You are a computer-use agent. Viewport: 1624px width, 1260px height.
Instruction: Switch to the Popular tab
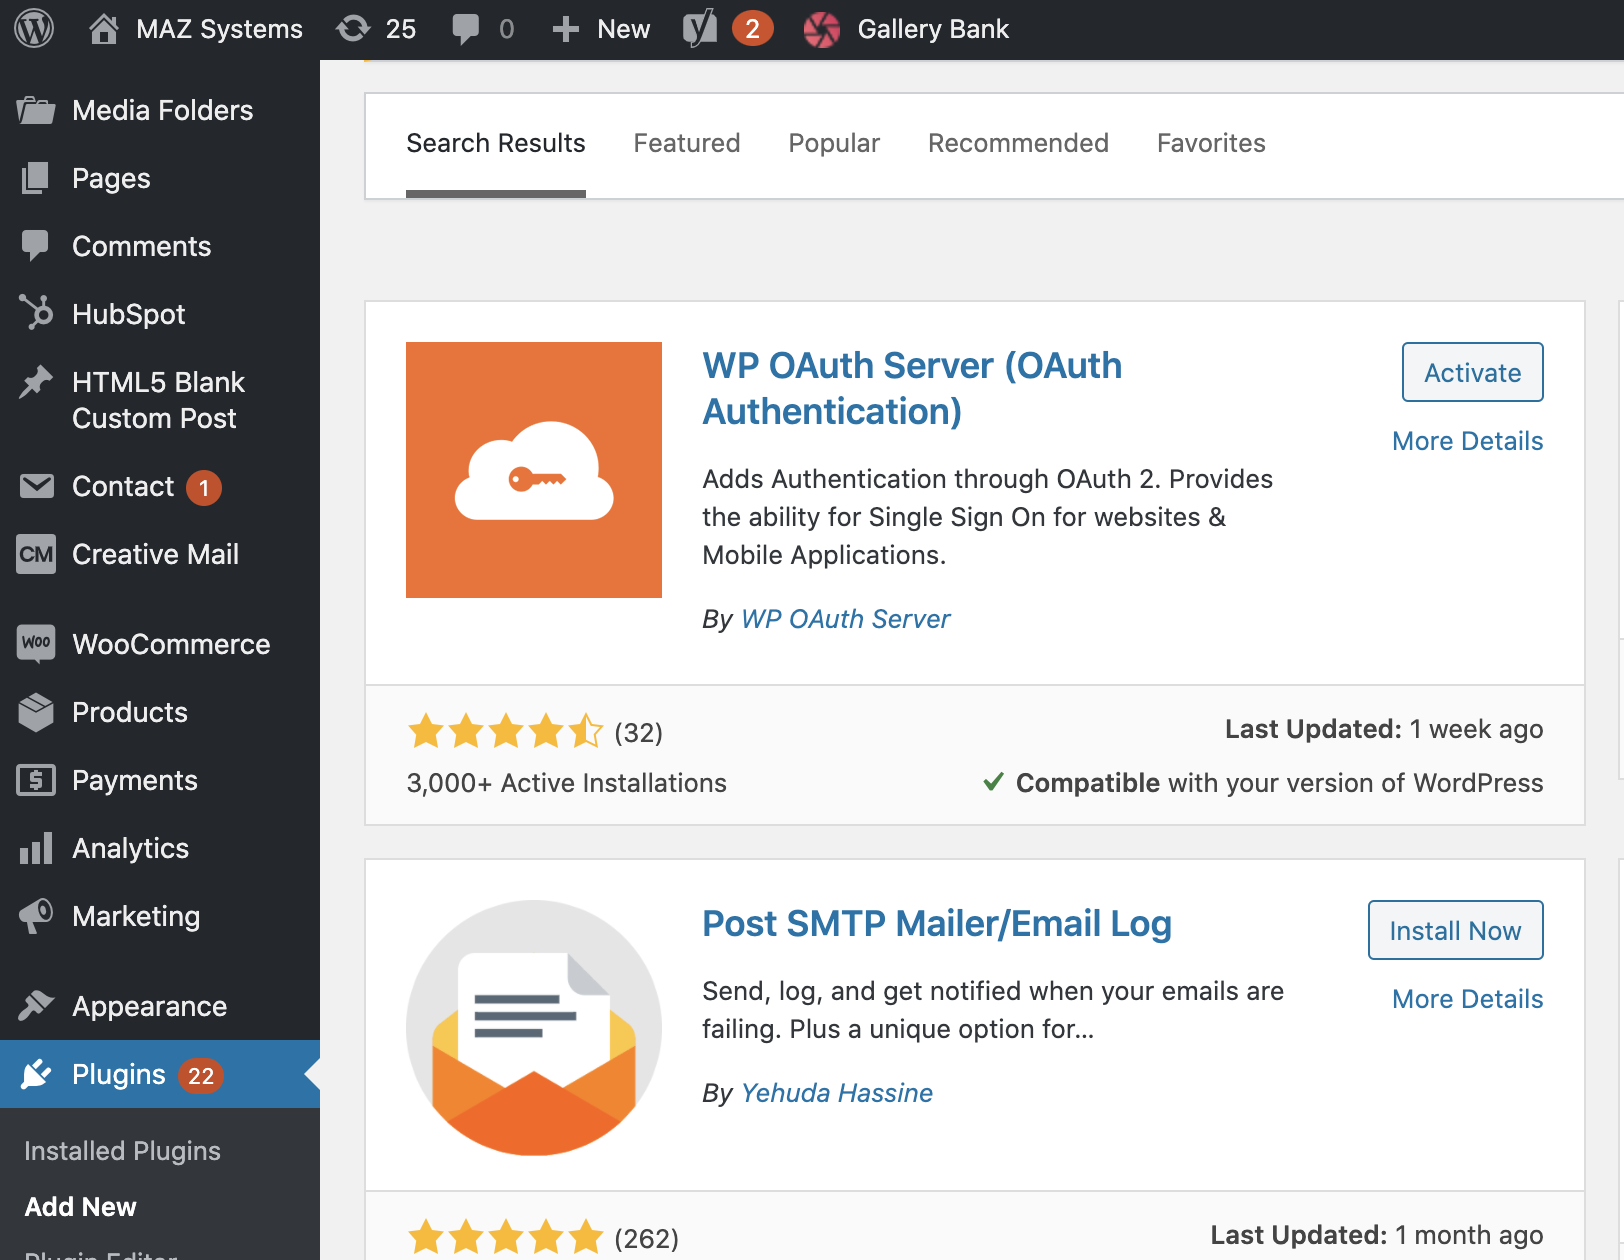pos(834,143)
